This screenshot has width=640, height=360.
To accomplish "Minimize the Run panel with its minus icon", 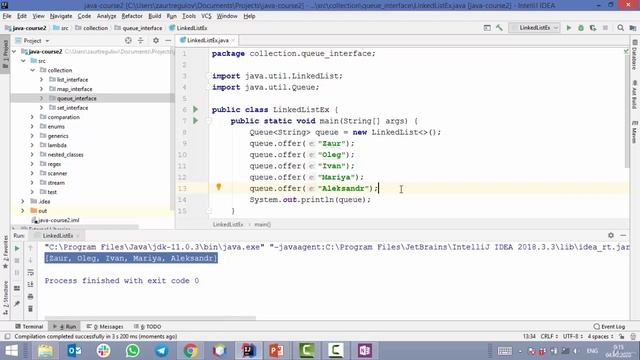I will 623,235.
